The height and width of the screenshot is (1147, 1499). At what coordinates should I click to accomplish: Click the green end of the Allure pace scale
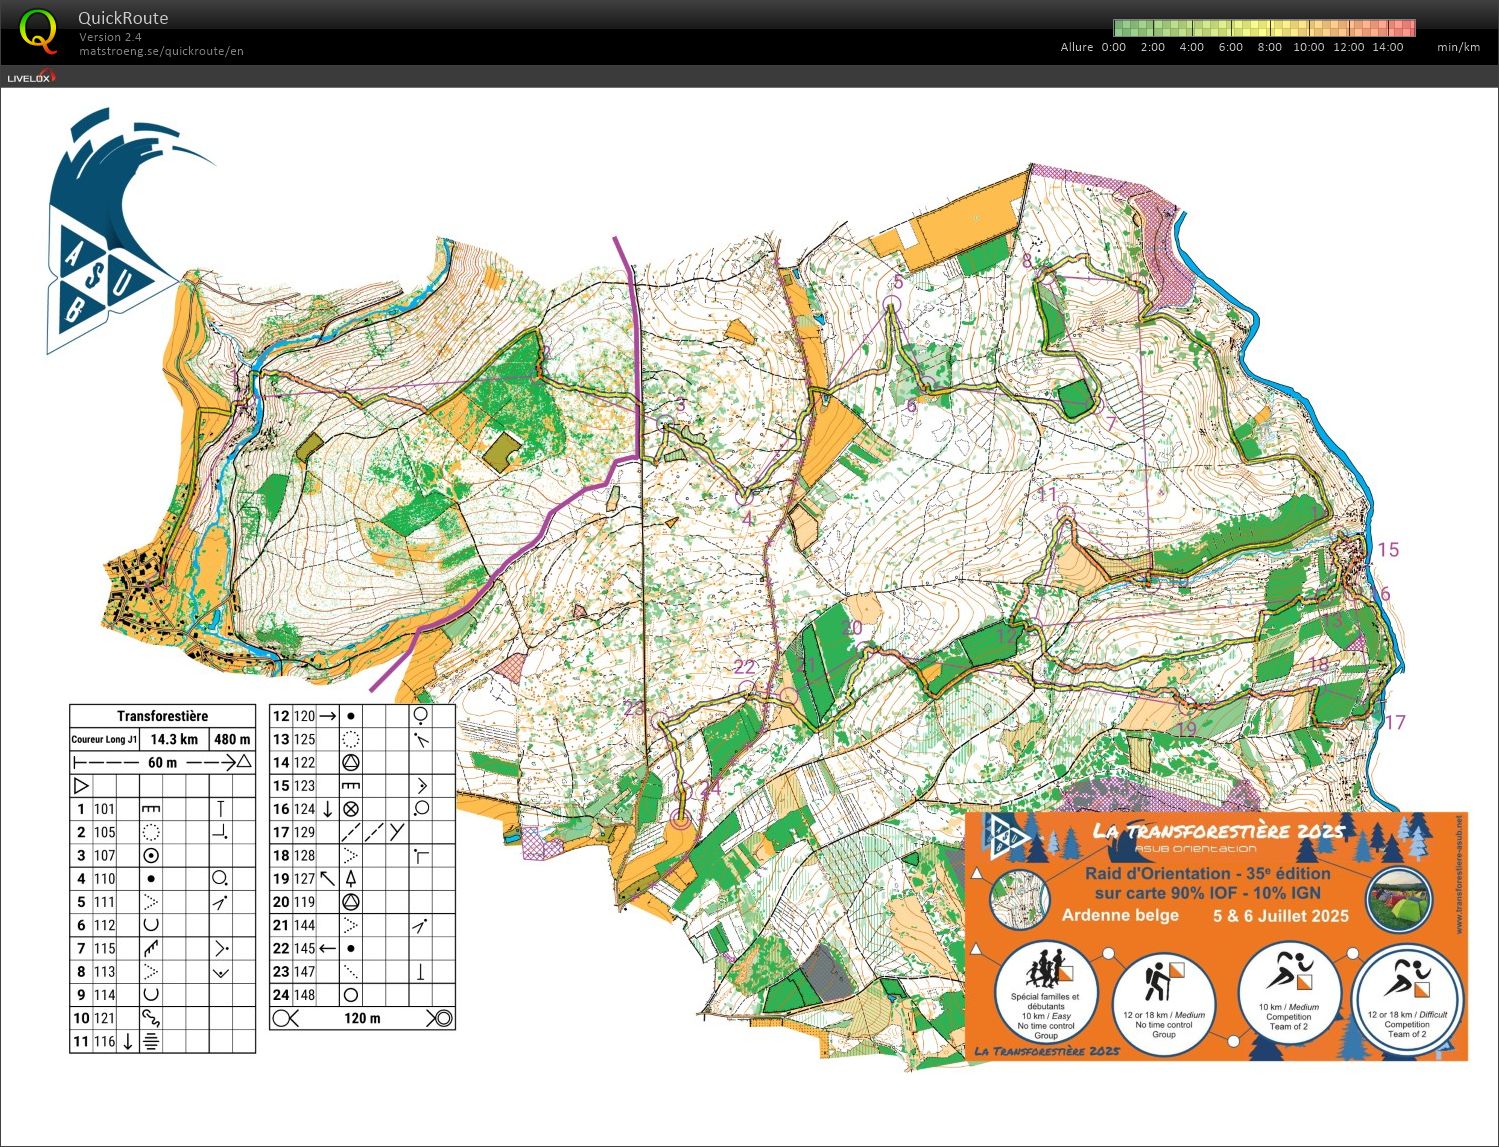click(x=1123, y=28)
